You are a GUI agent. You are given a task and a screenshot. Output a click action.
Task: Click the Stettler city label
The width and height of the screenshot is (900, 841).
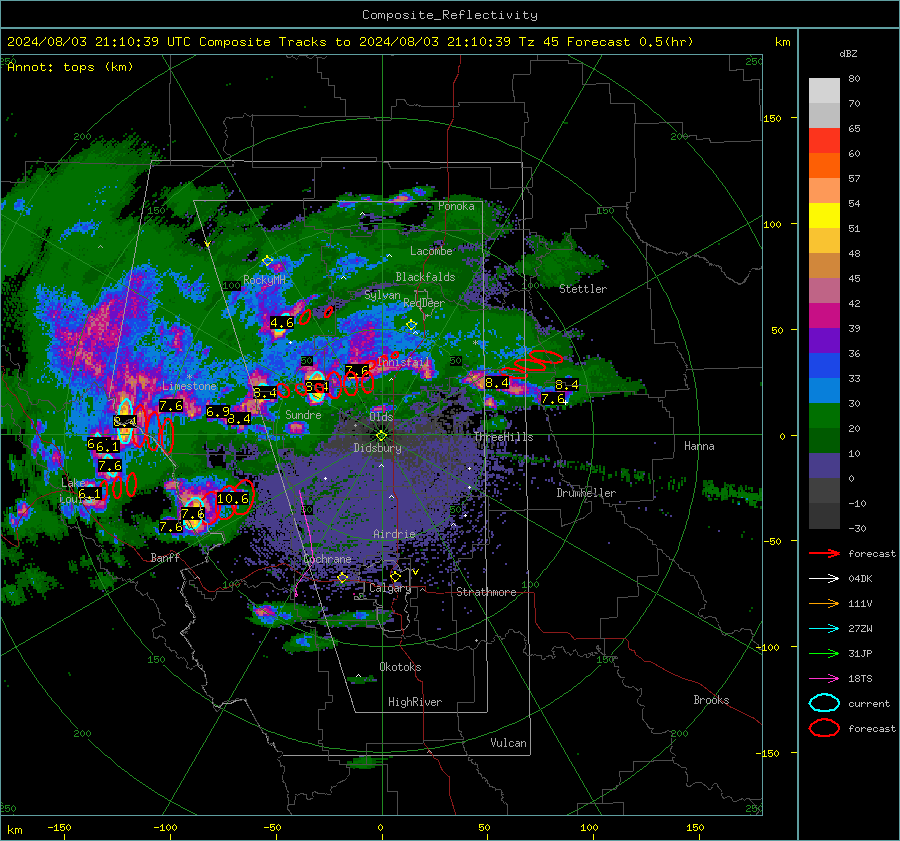click(x=583, y=289)
